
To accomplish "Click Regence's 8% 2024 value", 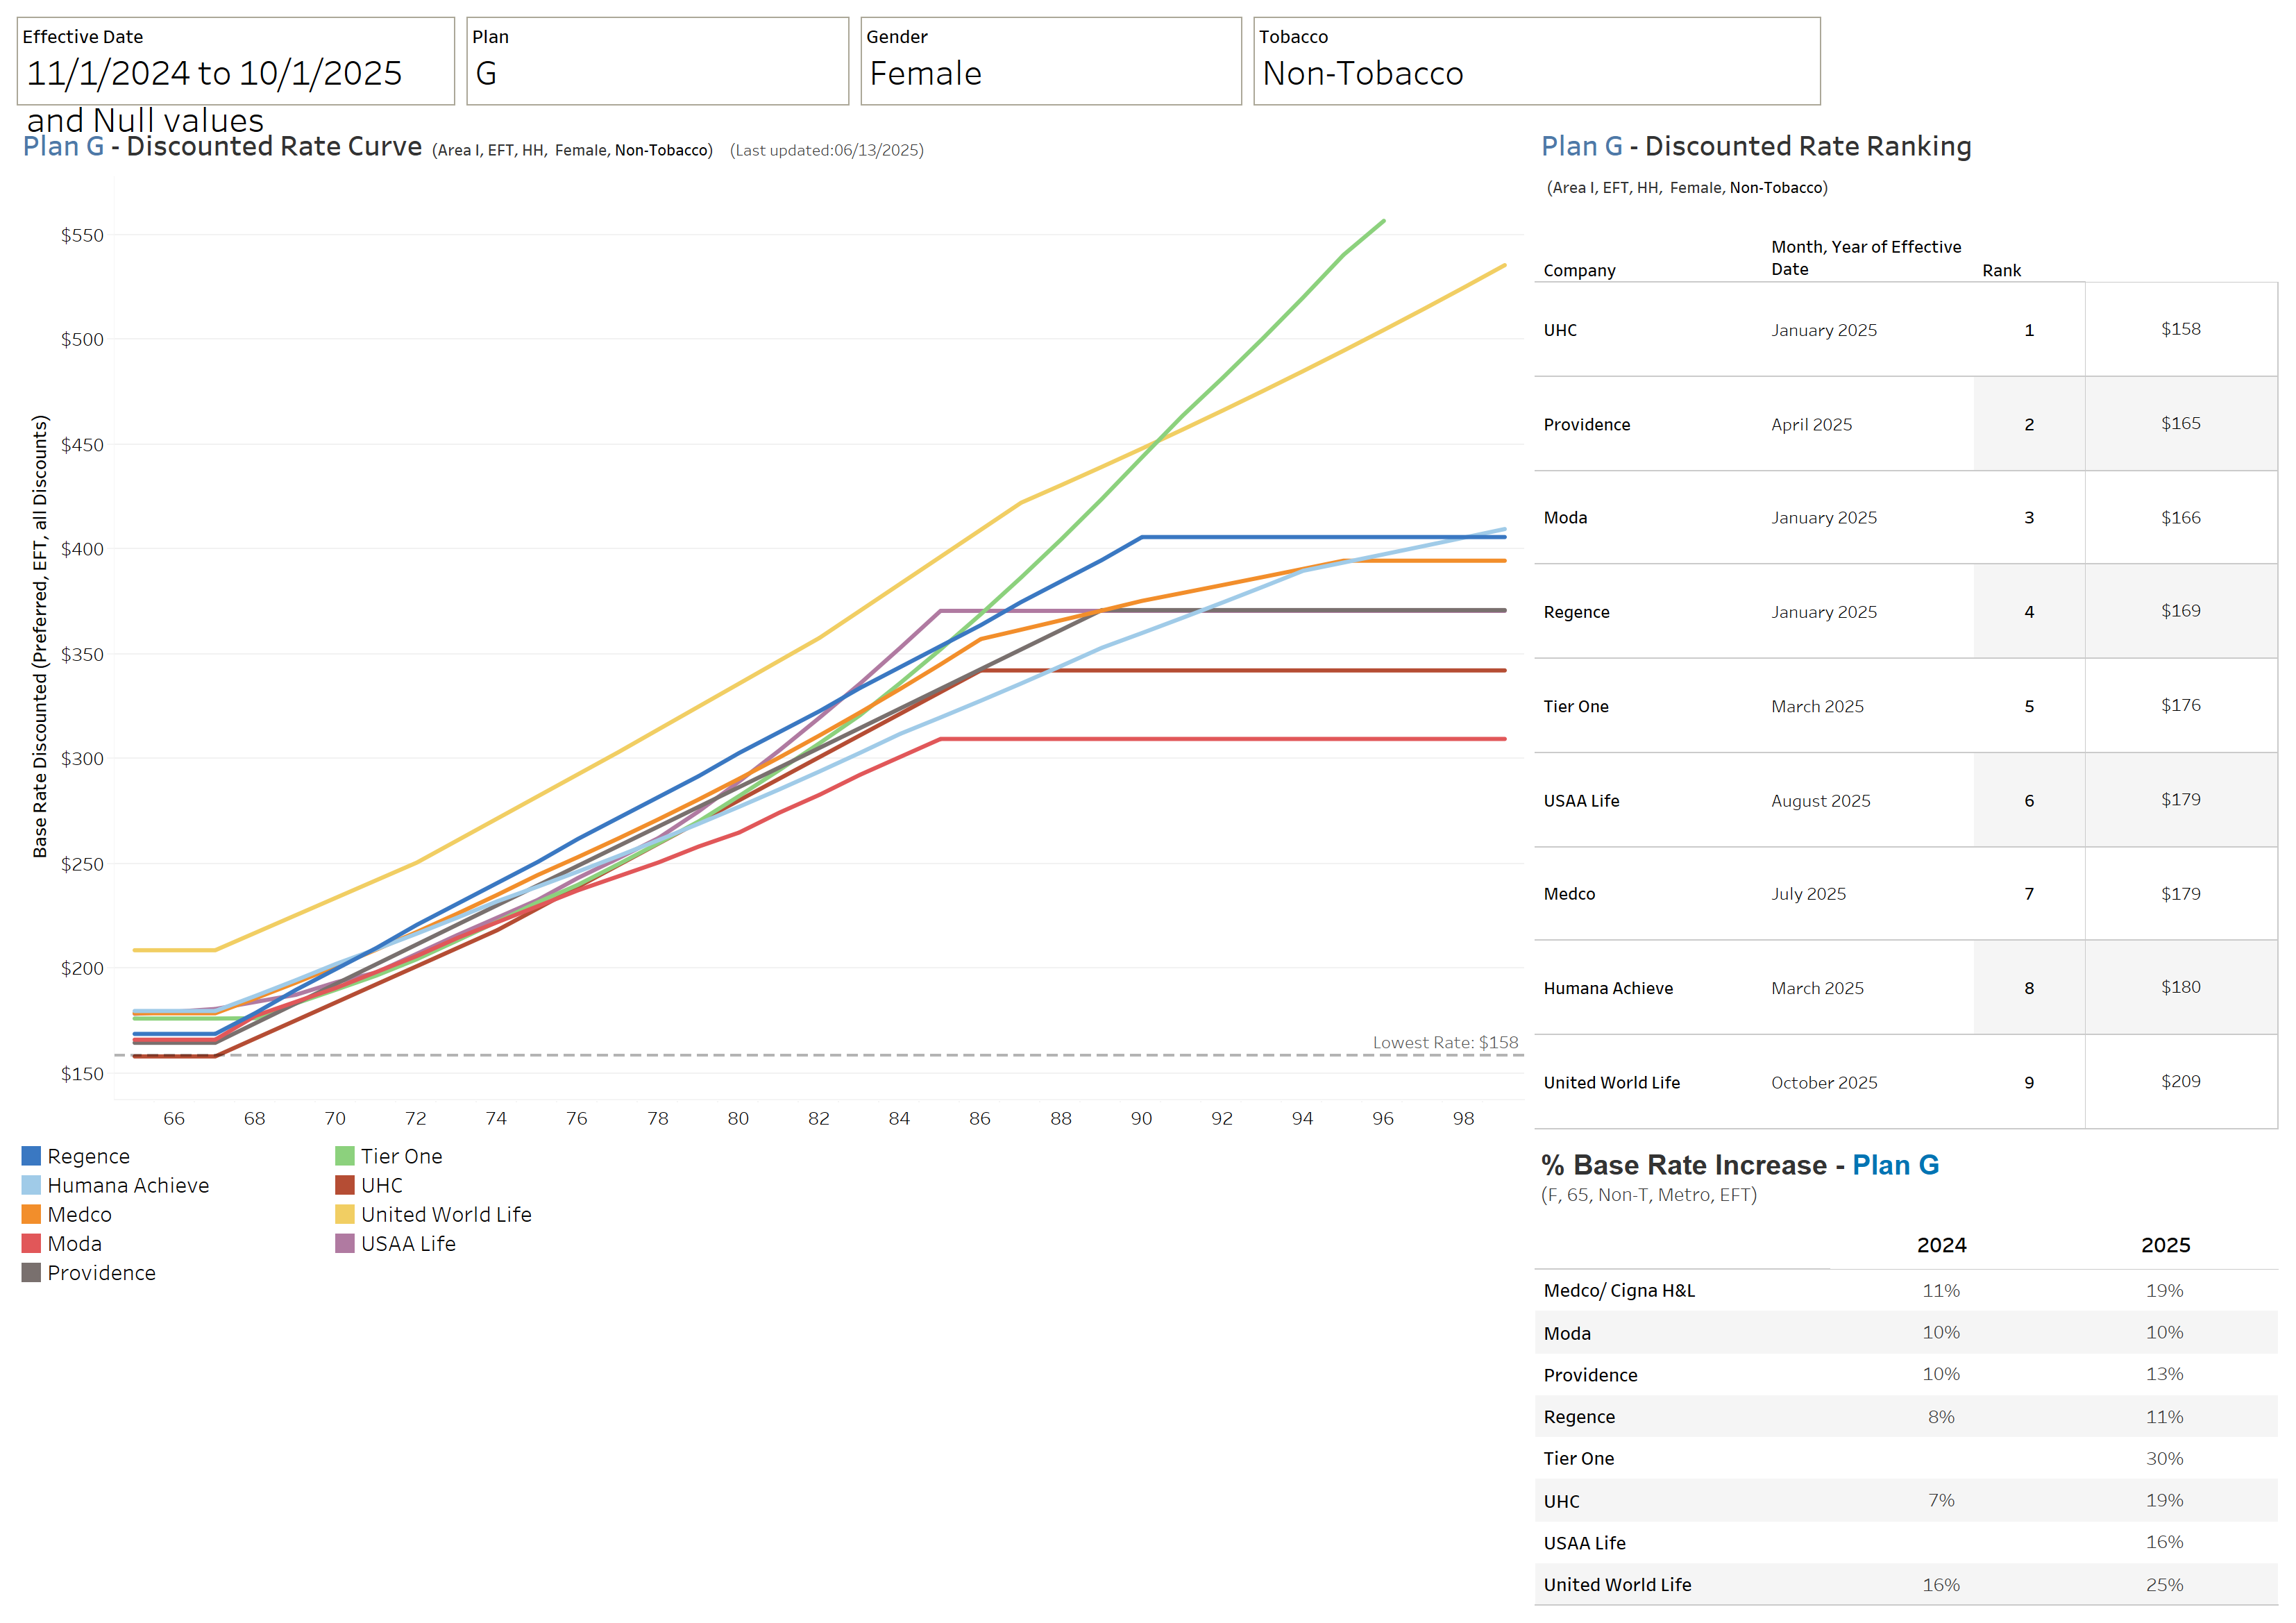I will coord(1941,1416).
